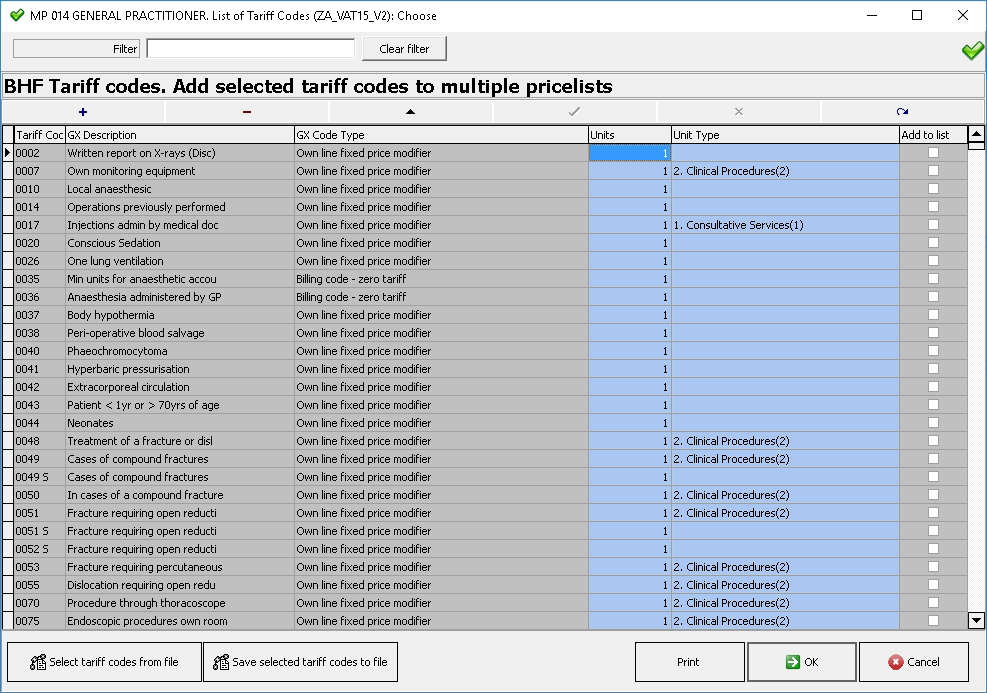Enable Add to list for Neonates row

tap(933, 423)
